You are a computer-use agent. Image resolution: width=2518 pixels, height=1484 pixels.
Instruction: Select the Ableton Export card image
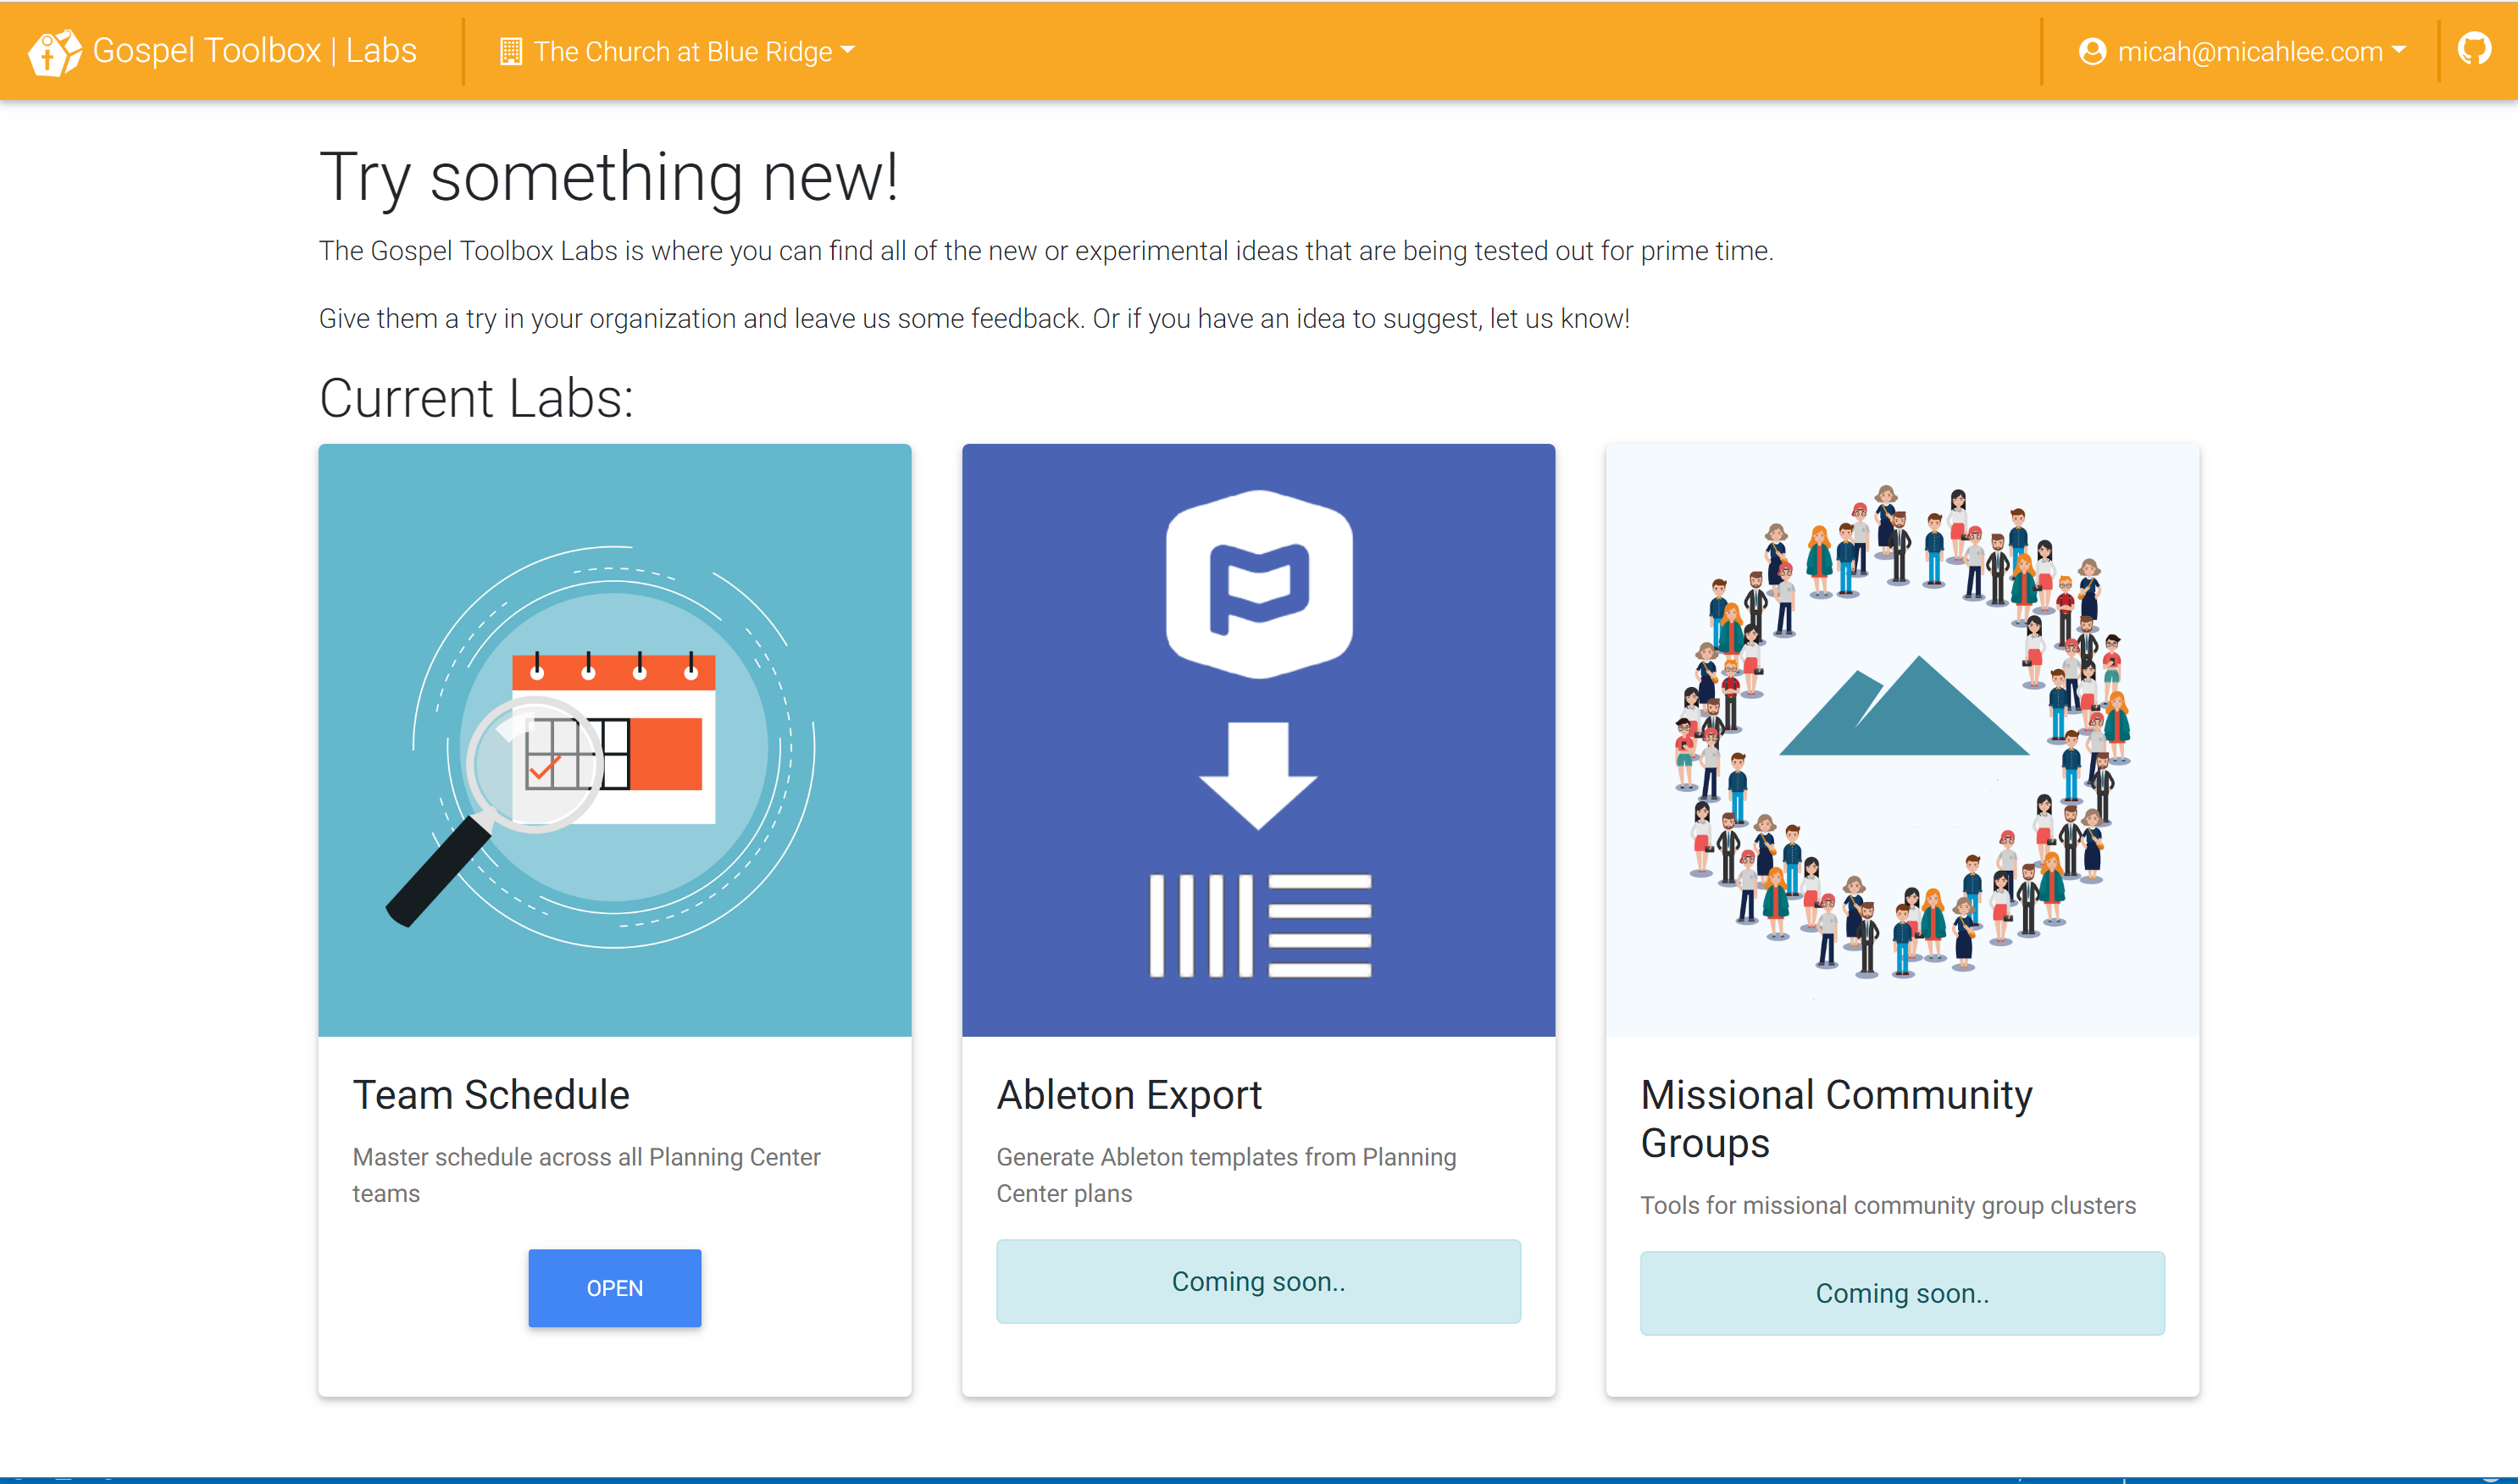(1258, 740)
